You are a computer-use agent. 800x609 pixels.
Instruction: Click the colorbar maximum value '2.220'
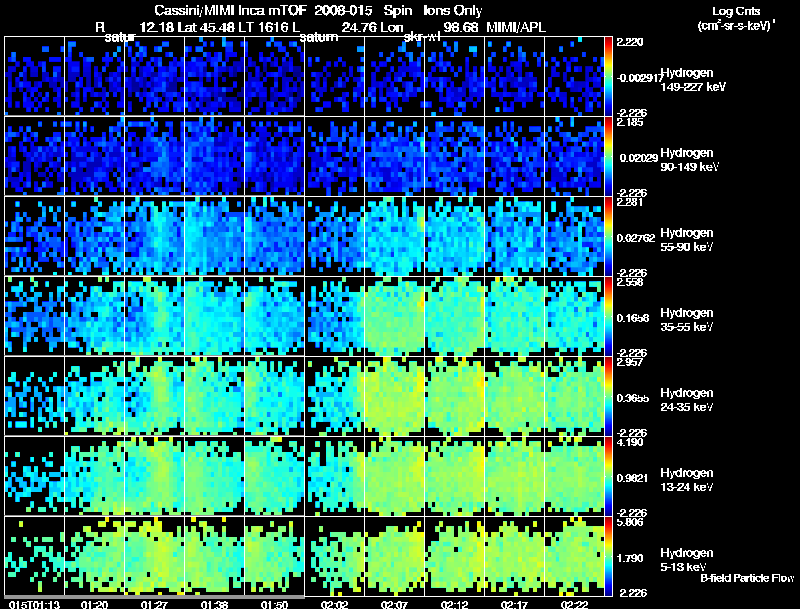(630, 42)
